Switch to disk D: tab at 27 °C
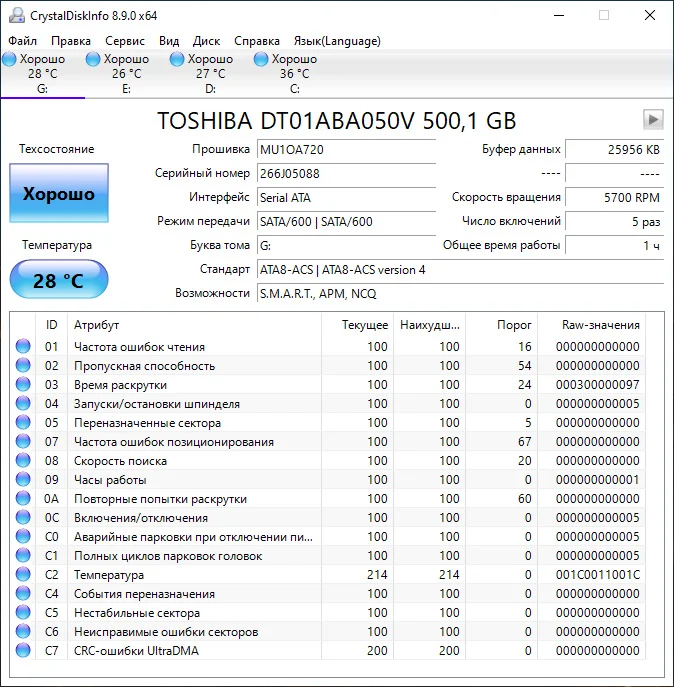The width and height of the screenshot is (674, 687). click(210, 74)
